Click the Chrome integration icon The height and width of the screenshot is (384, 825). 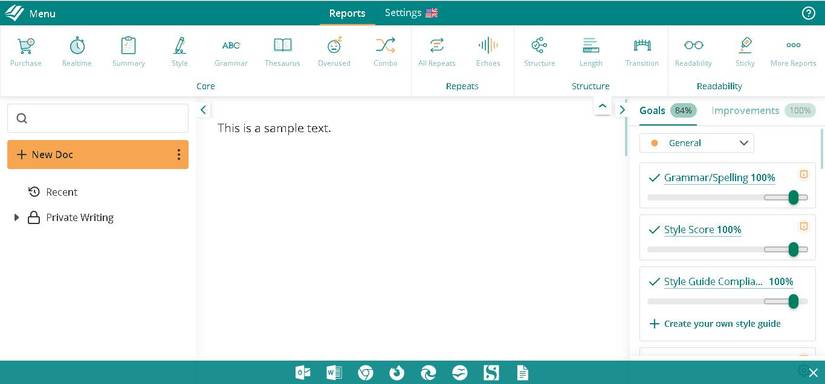click(x=366, y=373)
